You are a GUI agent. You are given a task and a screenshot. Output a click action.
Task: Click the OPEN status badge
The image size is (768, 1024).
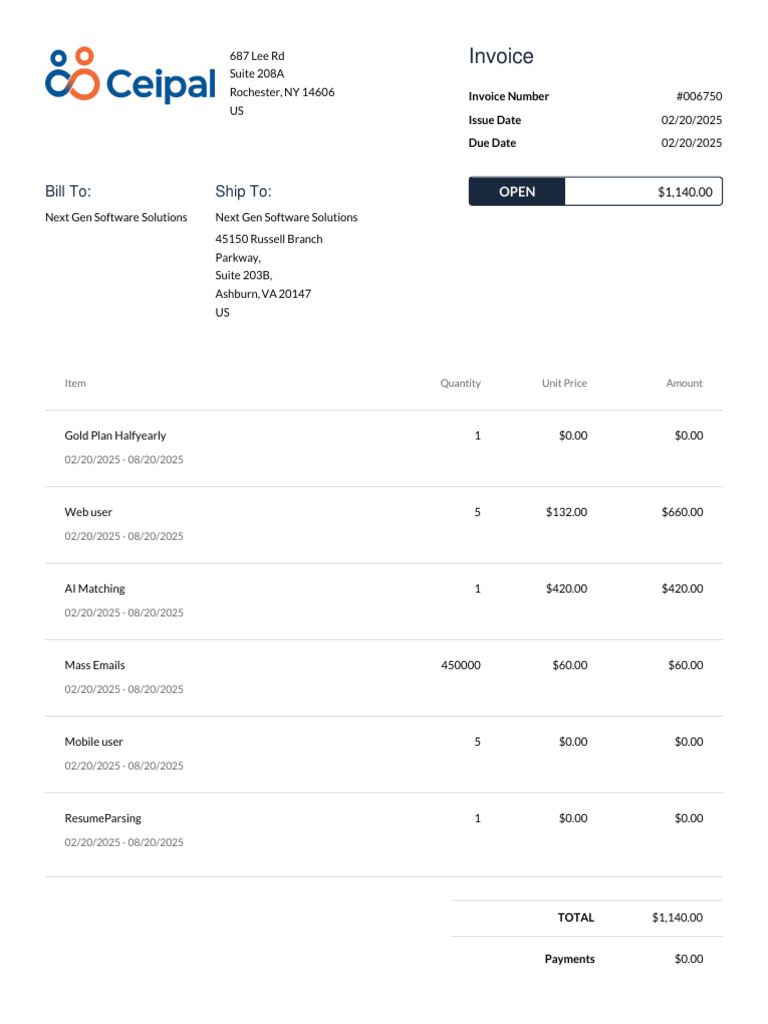click(517, 192)
